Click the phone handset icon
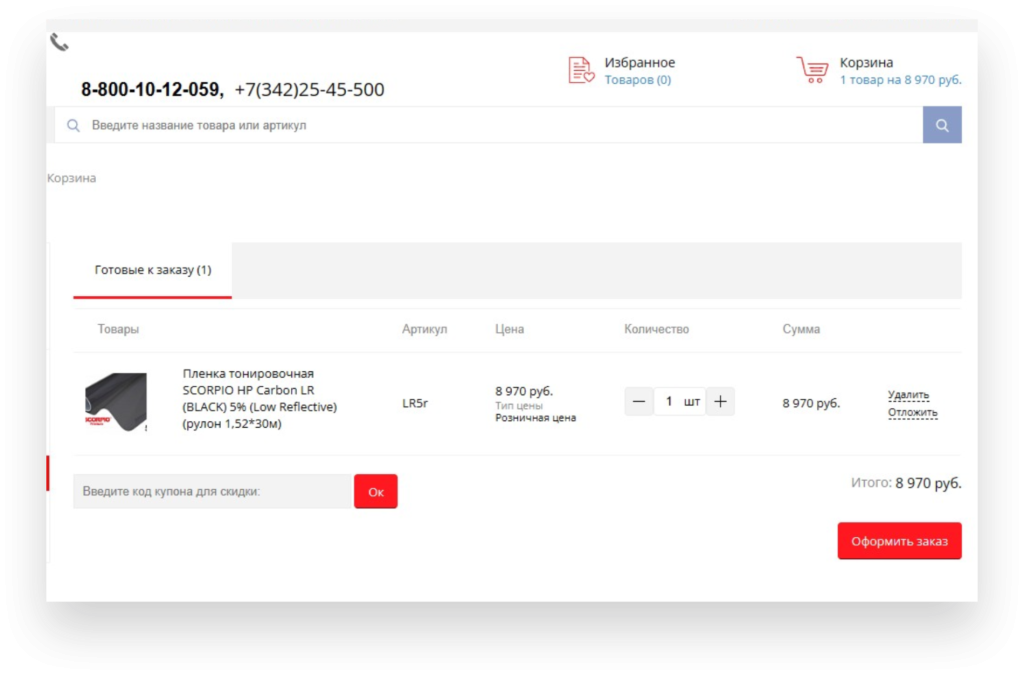The height and width of the screenshot is (675, 1024). click(60, 42)
